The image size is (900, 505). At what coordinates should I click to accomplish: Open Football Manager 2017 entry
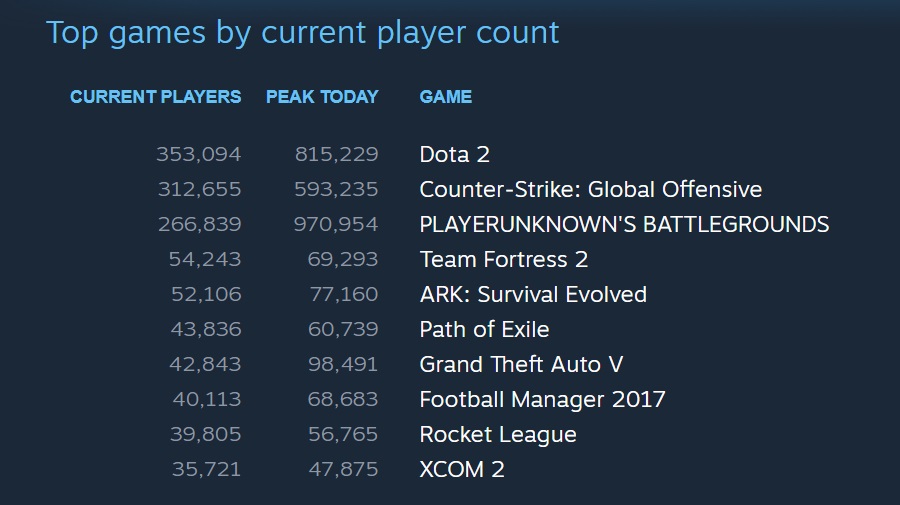542,399
